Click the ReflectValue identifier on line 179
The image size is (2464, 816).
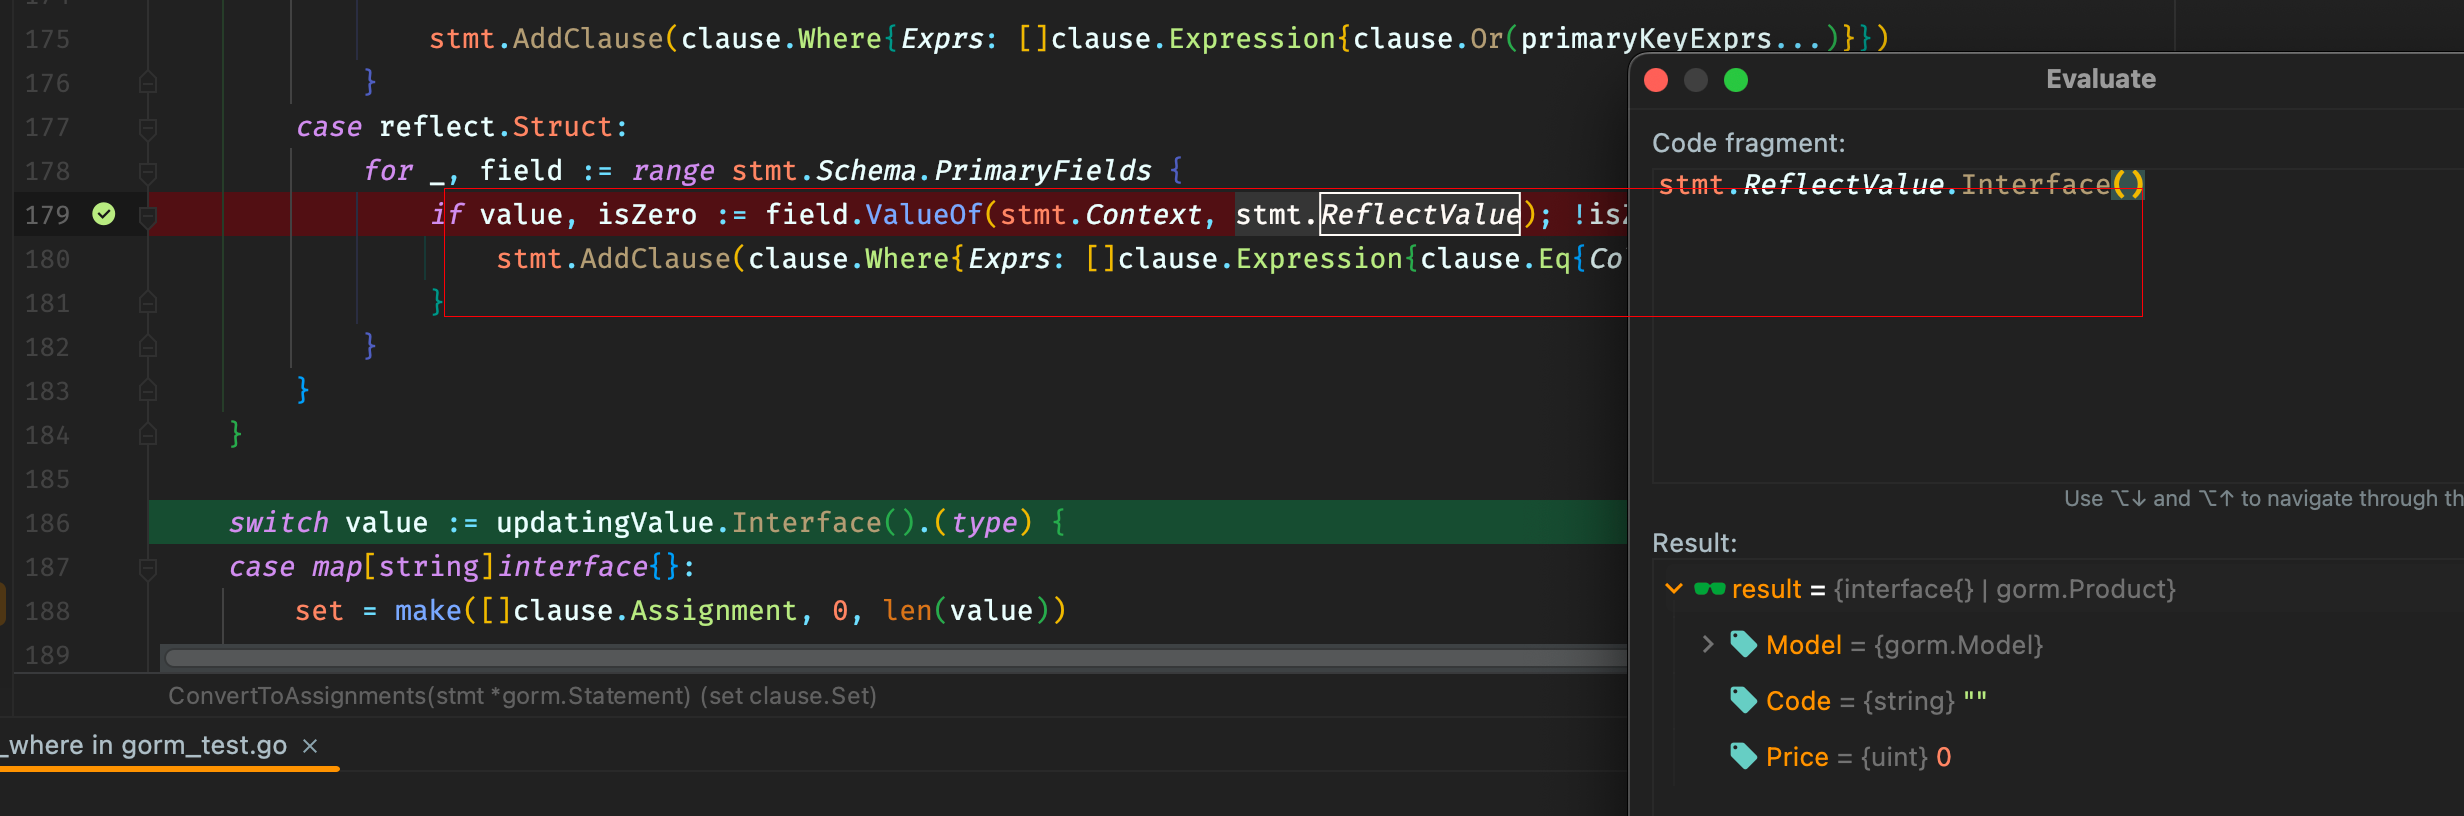(1419, 214)
